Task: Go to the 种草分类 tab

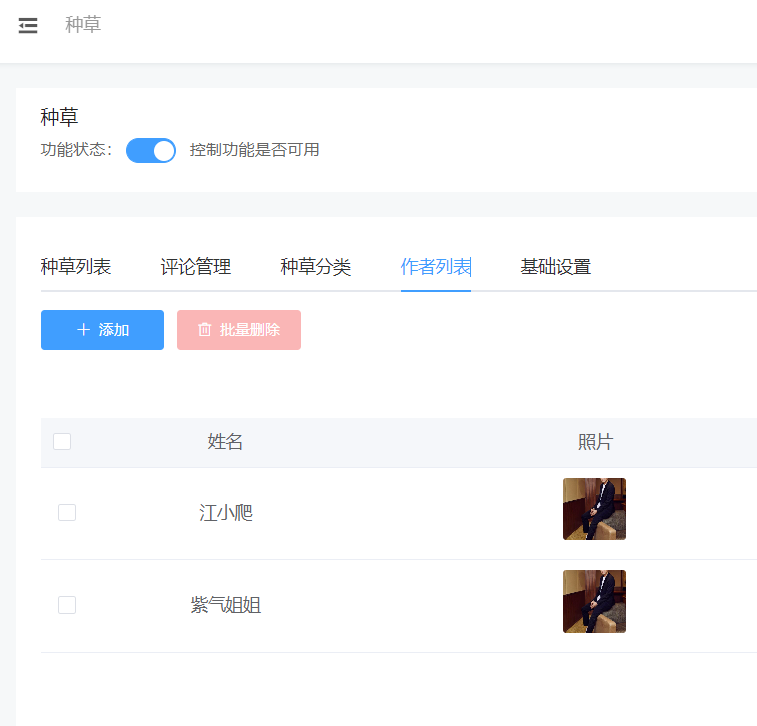Action: point(316,267)
